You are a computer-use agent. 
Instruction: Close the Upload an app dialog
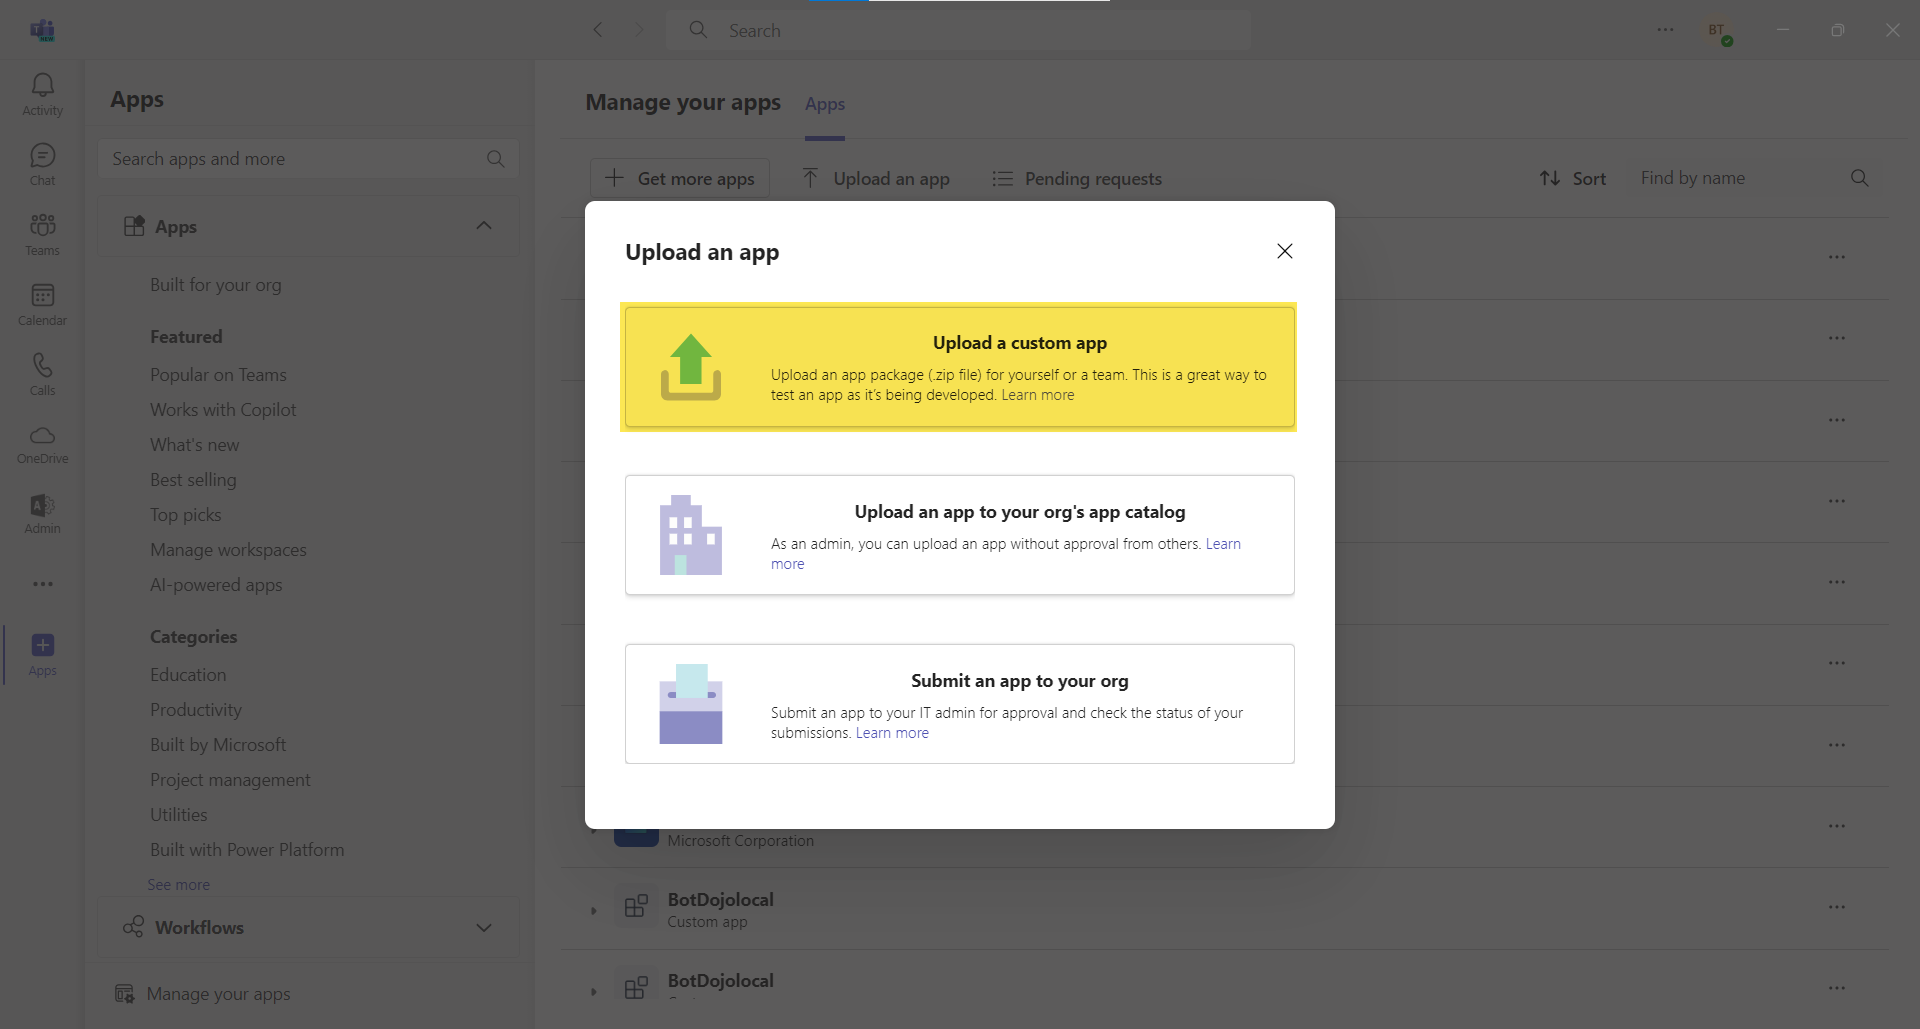(x=1285, y=251)
